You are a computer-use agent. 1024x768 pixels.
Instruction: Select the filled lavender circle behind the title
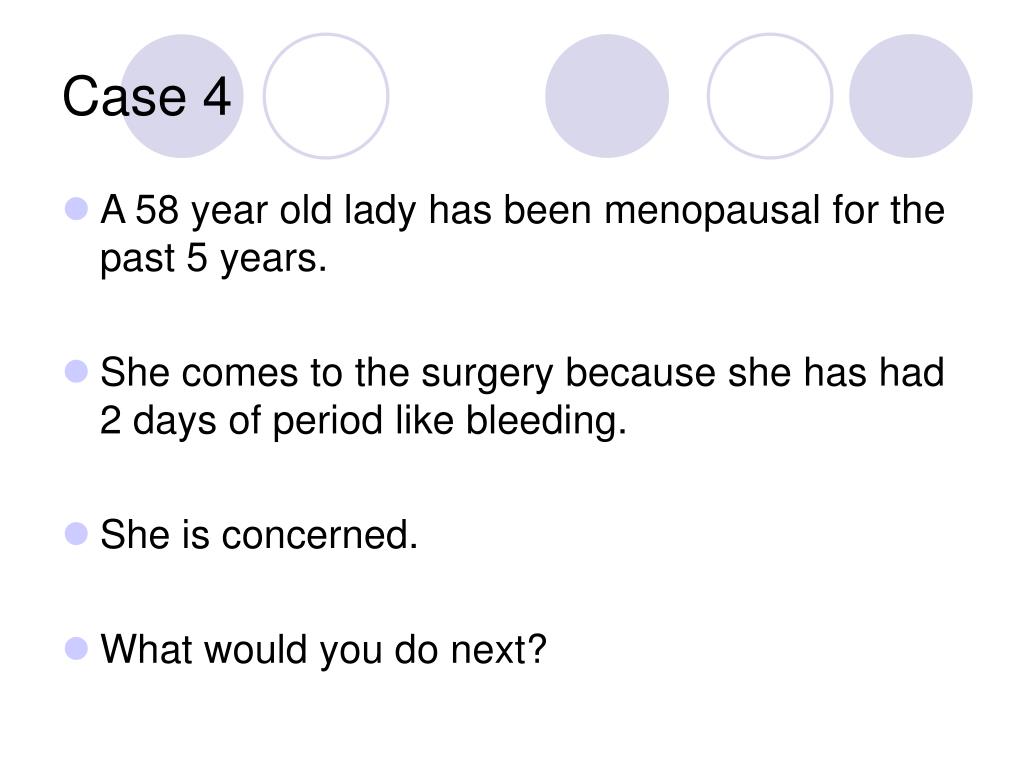[x=182, y=96]
